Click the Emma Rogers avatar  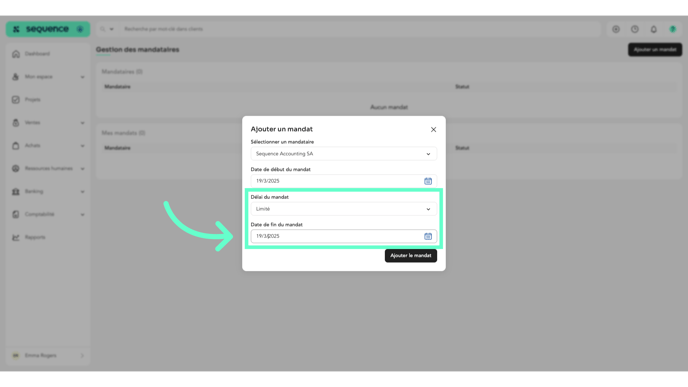pyautogui.click(x=16, y=355)
